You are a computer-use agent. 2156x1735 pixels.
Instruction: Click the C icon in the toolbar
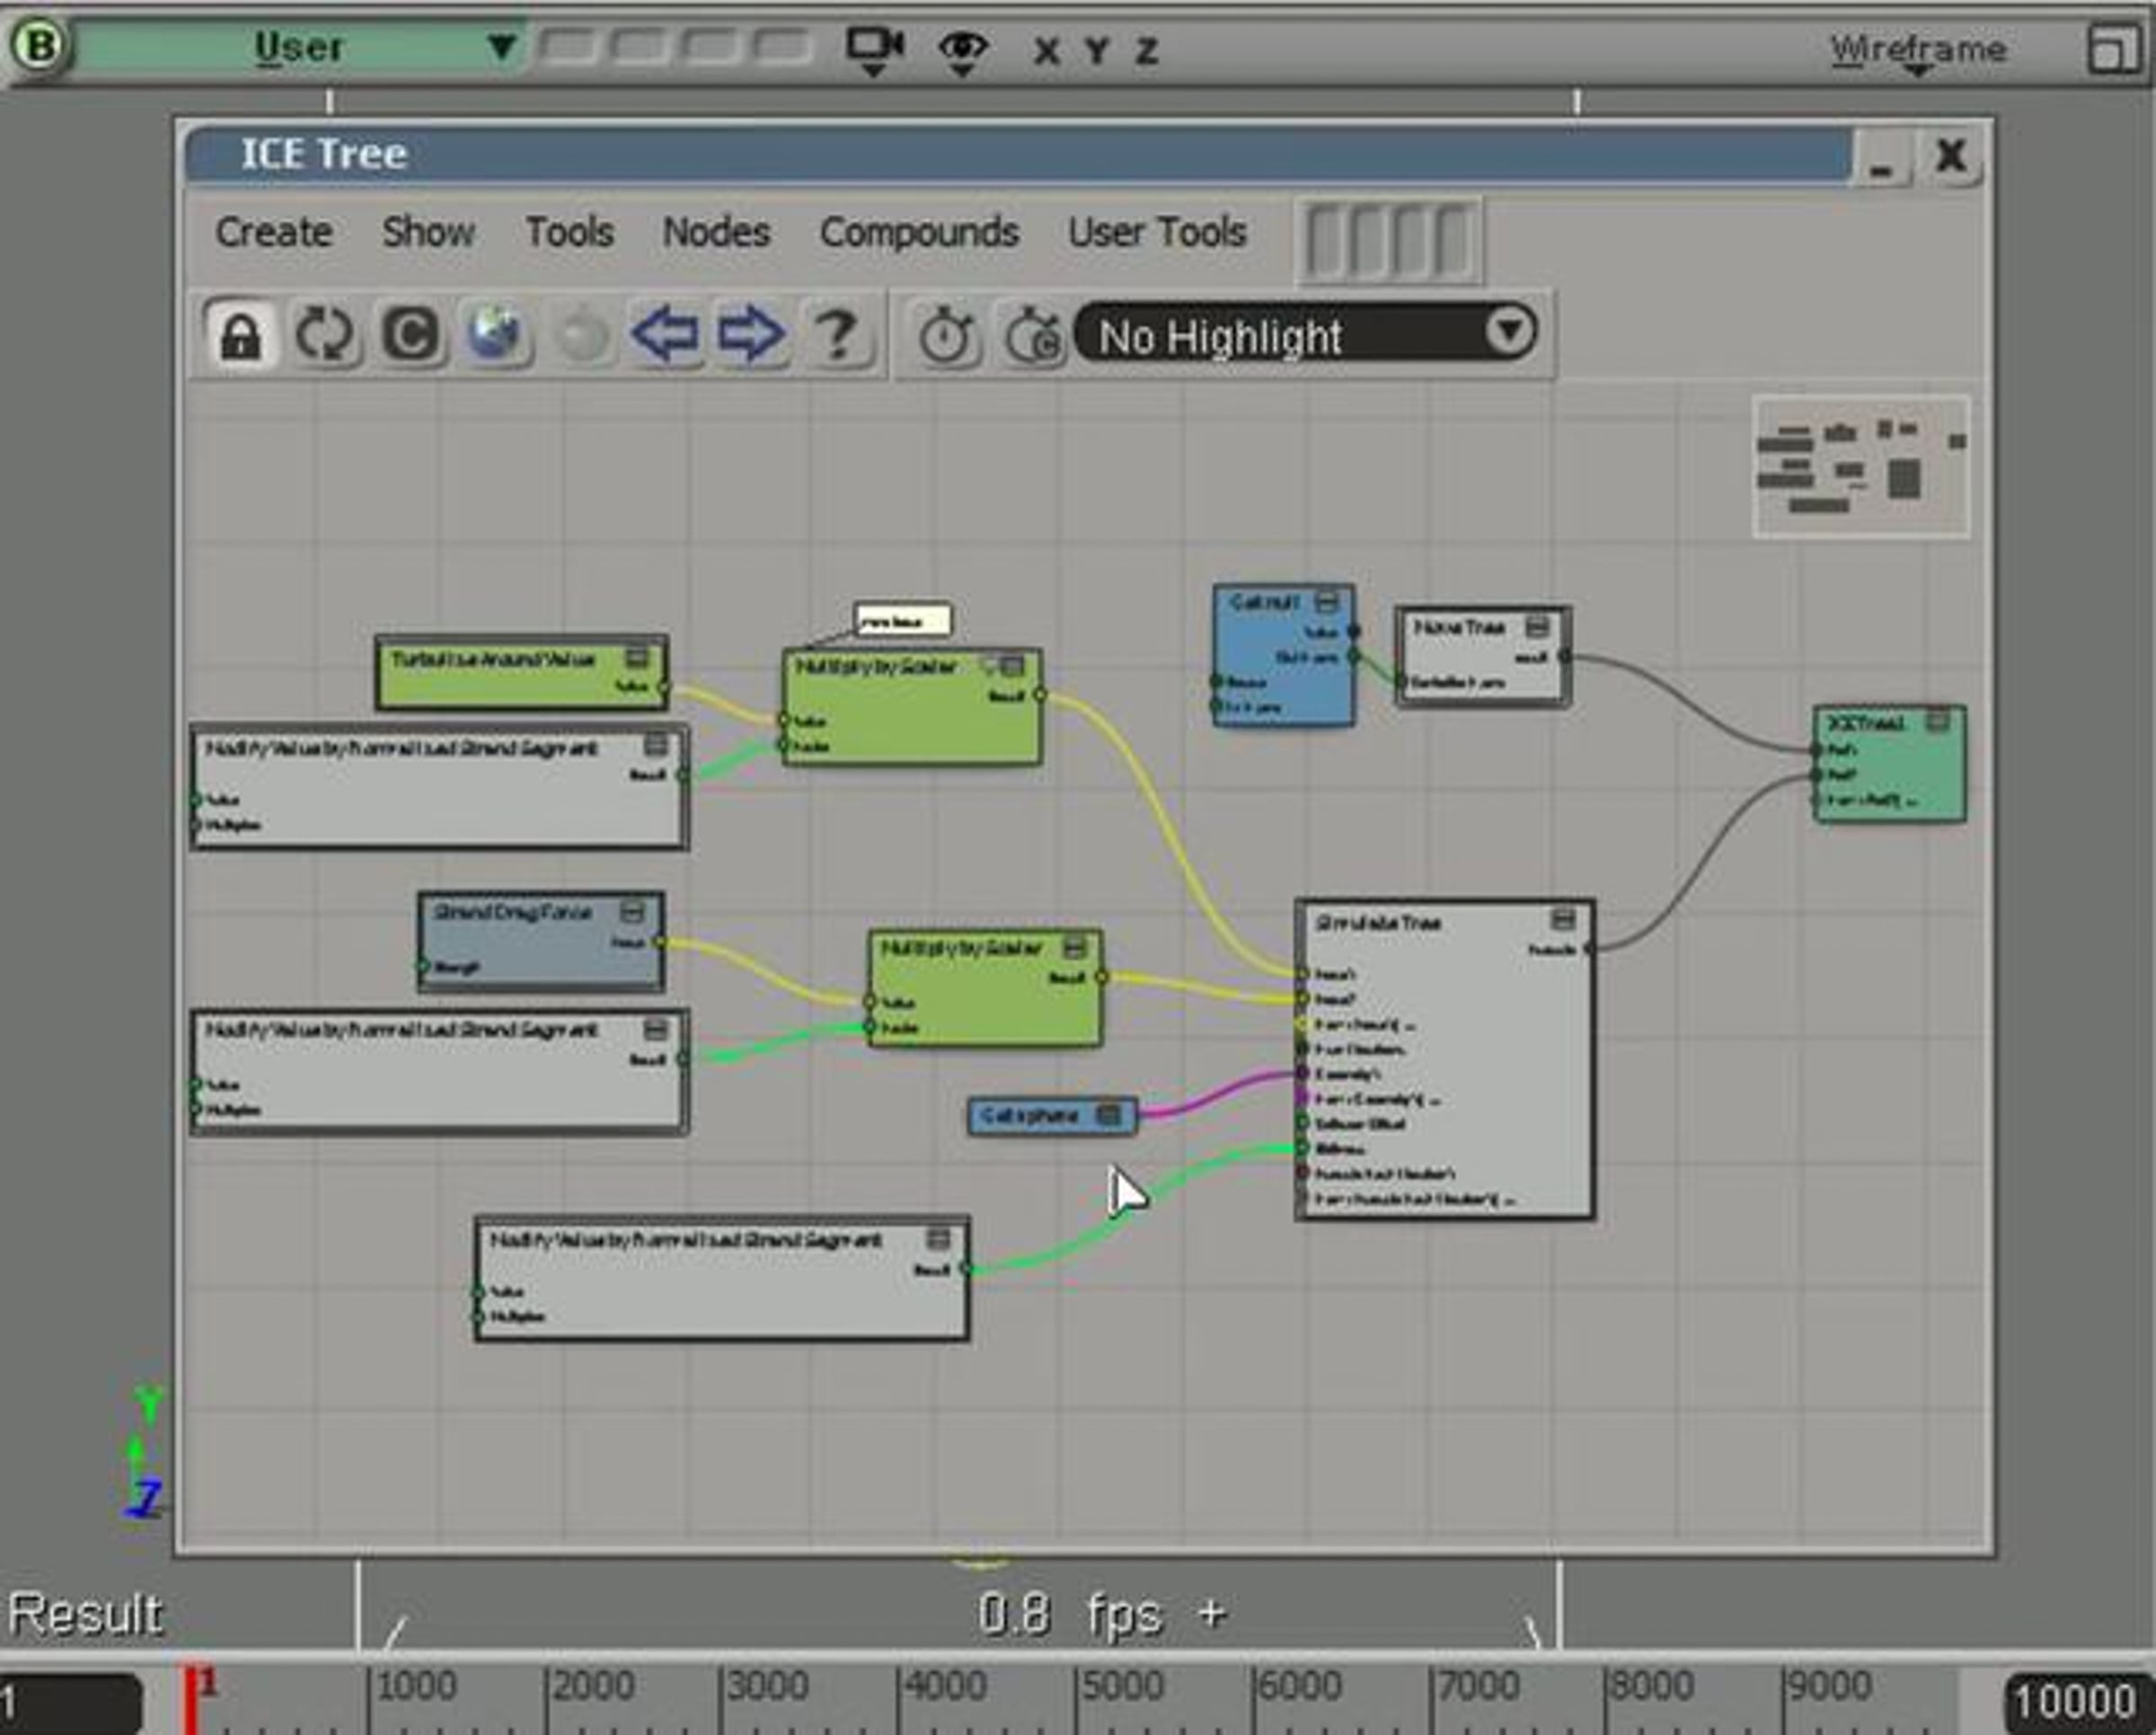click(410, 334)
